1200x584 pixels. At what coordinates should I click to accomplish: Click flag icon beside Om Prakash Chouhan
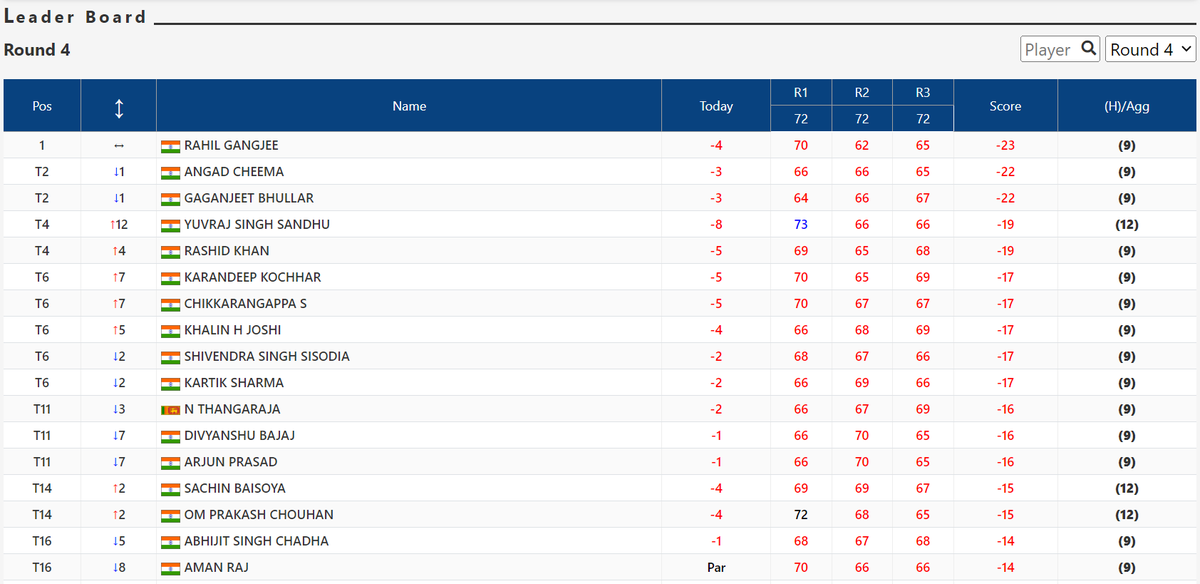[170, 515]
